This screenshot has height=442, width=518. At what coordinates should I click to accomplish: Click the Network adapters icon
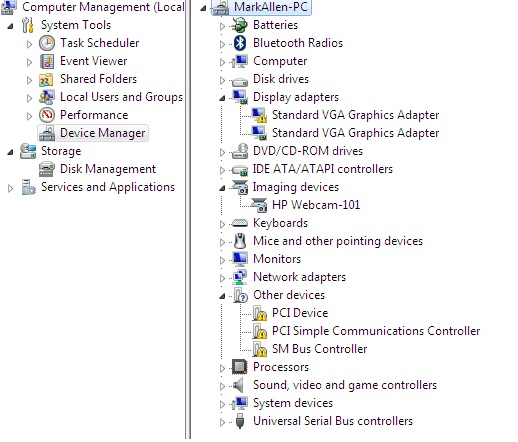click(x=240, y=277)
